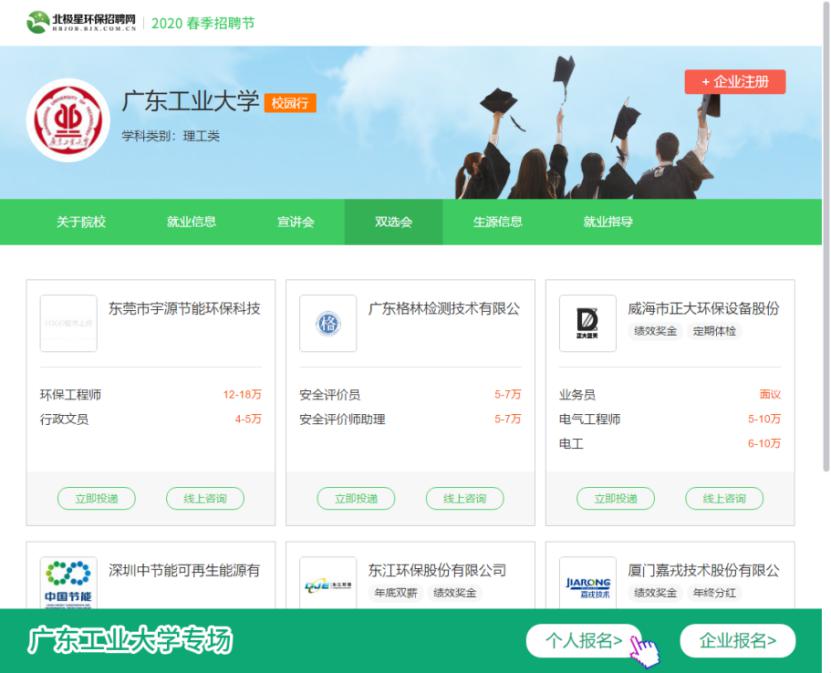Click the 东莞市宇源节能 logo placeholder
The image size is (831, 673).
point(68,323)
